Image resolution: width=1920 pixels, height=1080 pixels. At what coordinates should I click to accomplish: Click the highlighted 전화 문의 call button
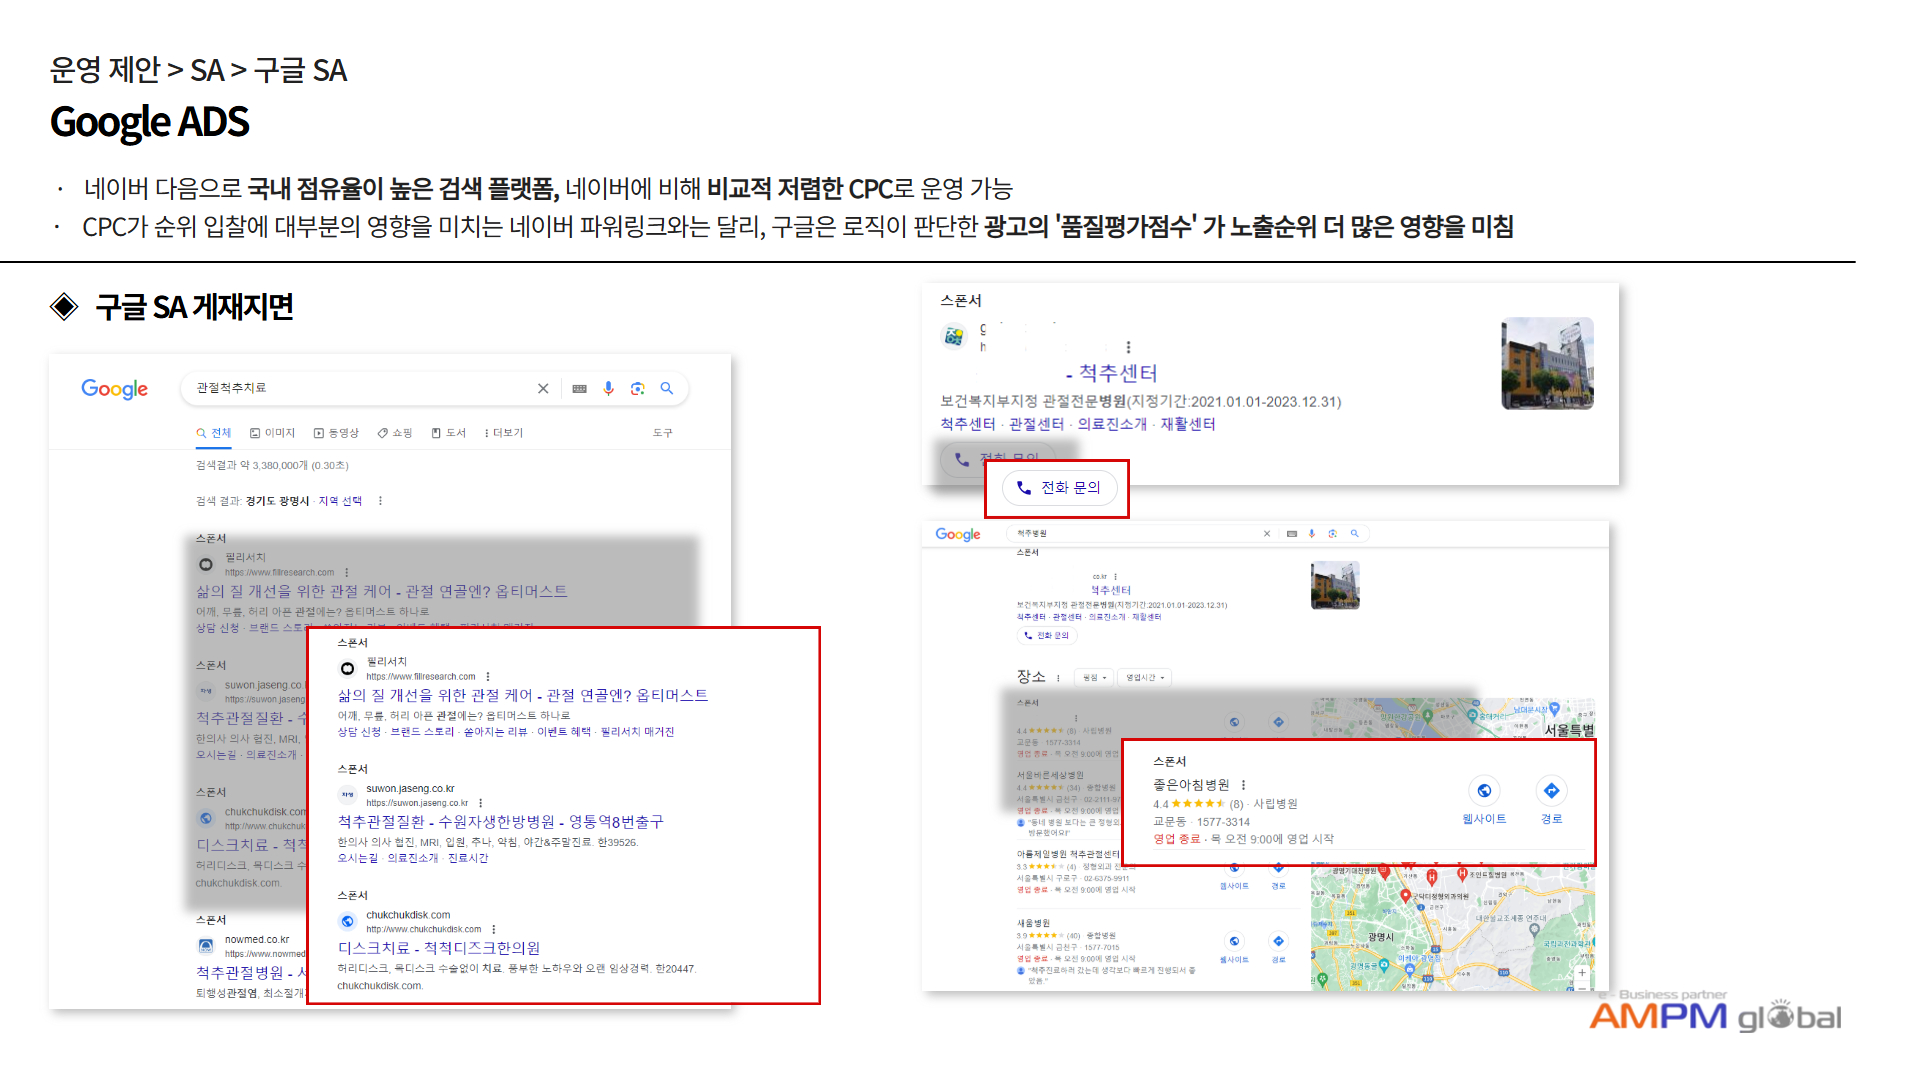[x=1059, y=488]
